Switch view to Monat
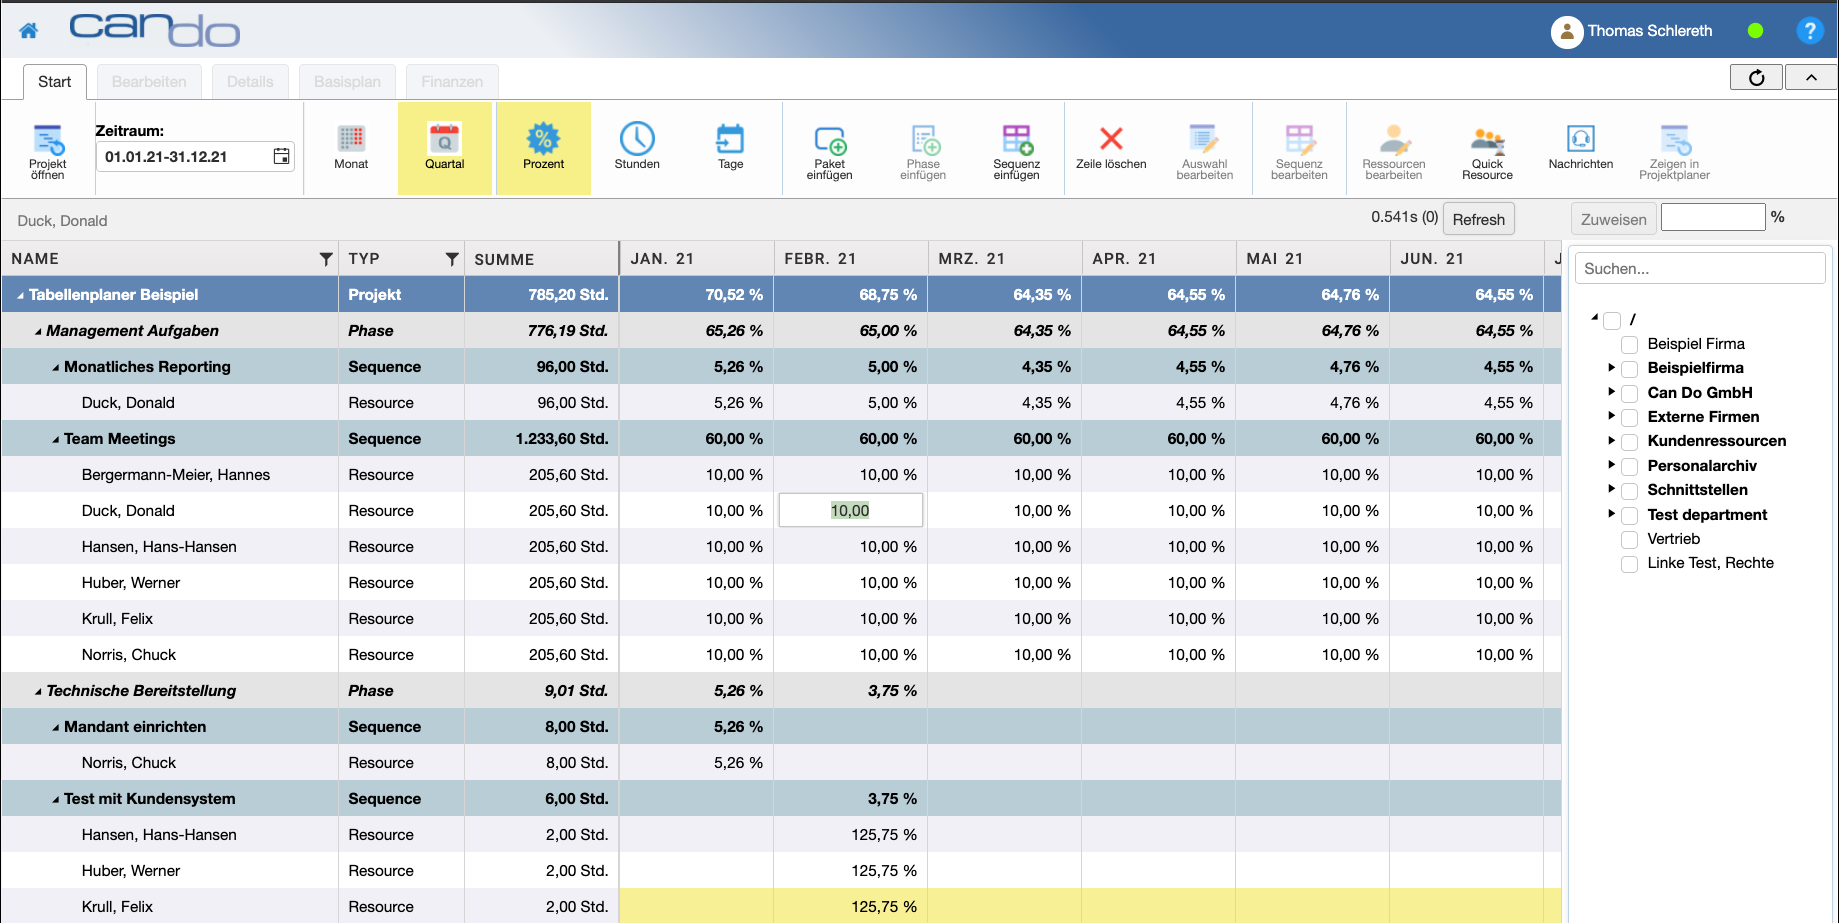Viewport: 1839px width, 923px height. 351,148
